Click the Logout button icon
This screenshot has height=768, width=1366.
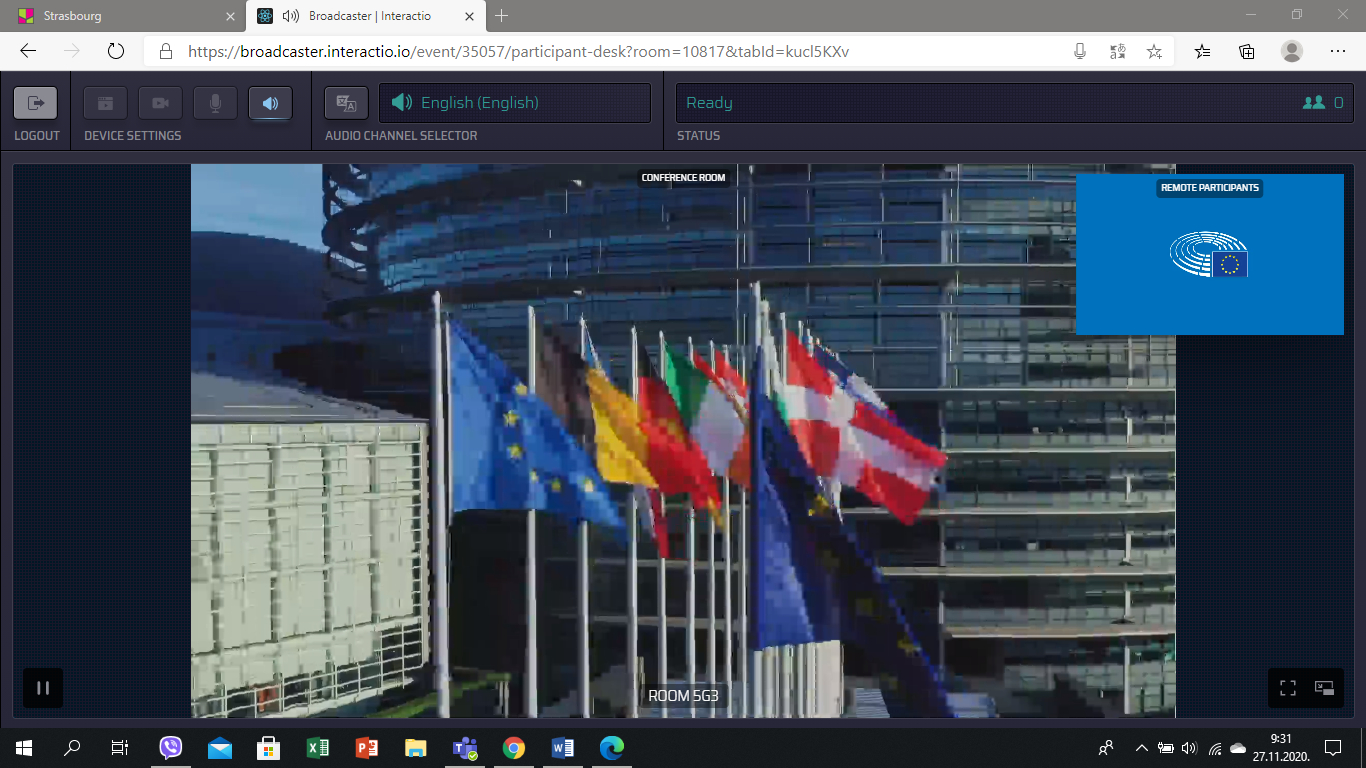pyautogui.click(x=36, y=103)
